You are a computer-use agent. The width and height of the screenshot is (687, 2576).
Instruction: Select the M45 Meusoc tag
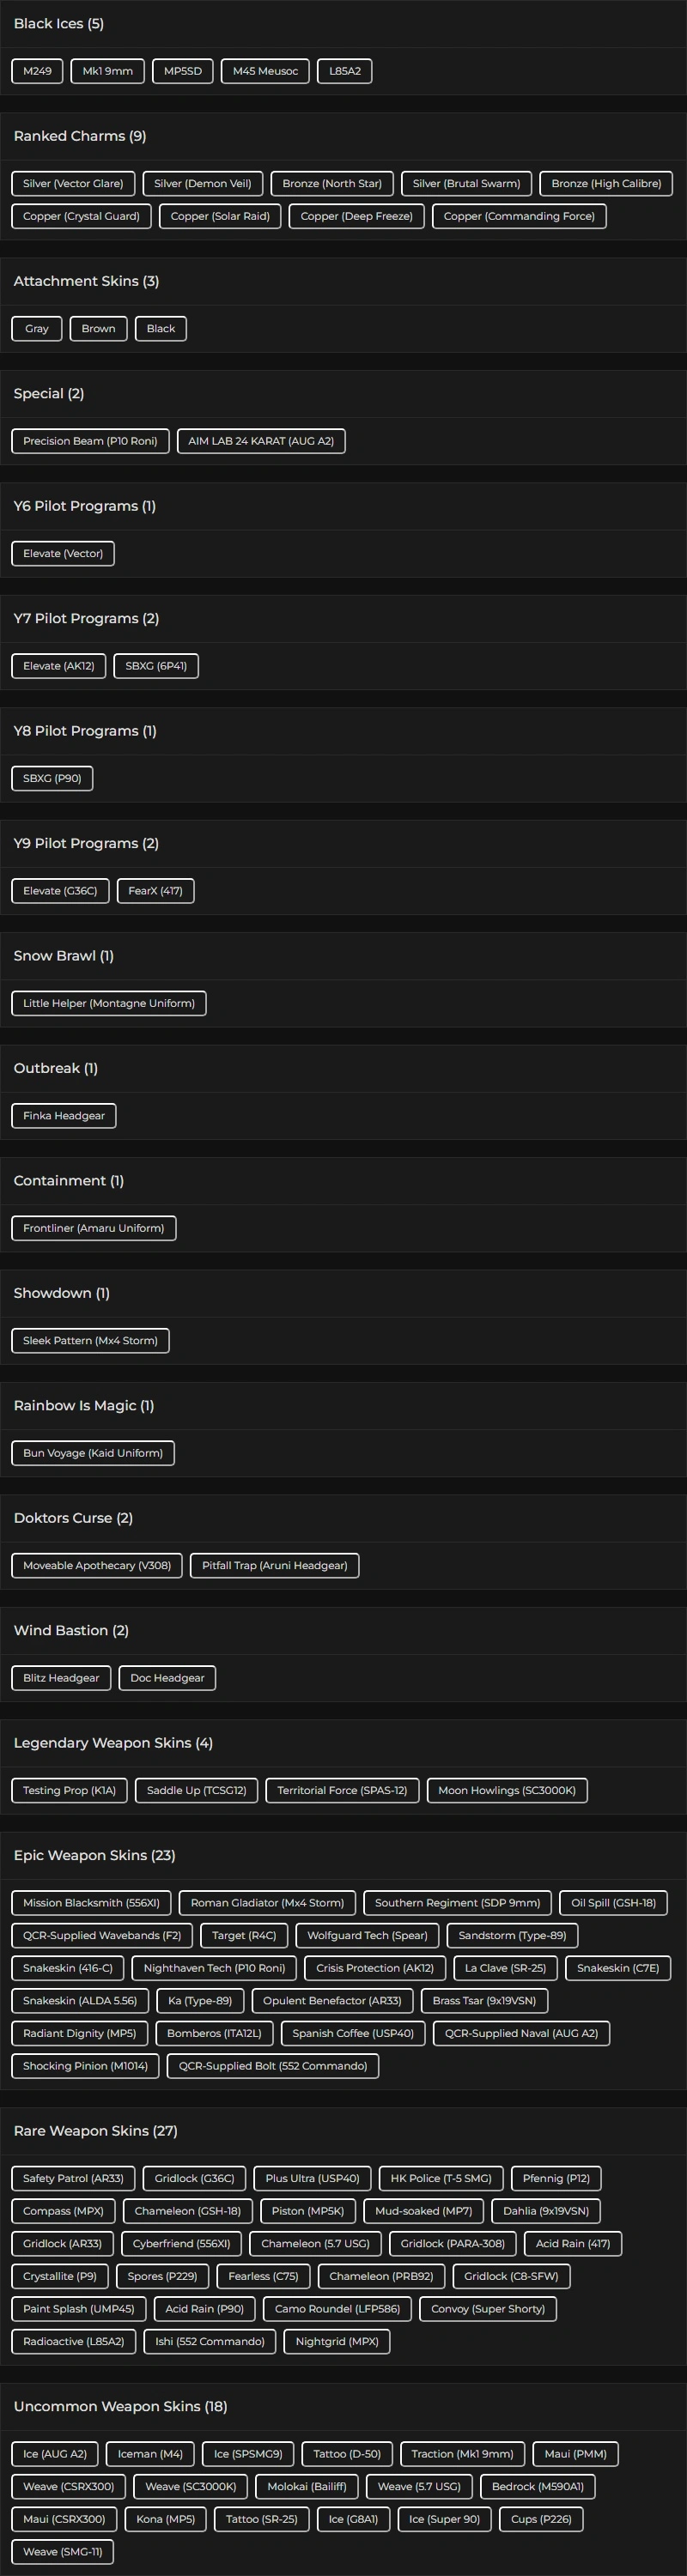265,71
